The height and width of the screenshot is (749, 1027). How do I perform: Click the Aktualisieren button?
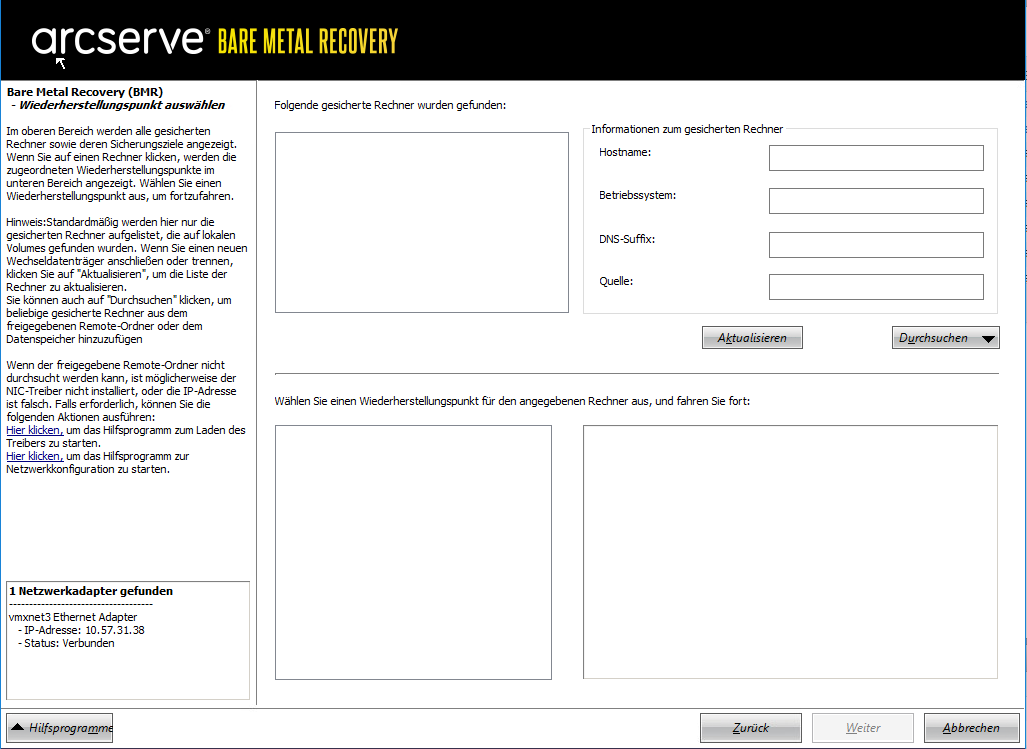[x=752, y=338]
